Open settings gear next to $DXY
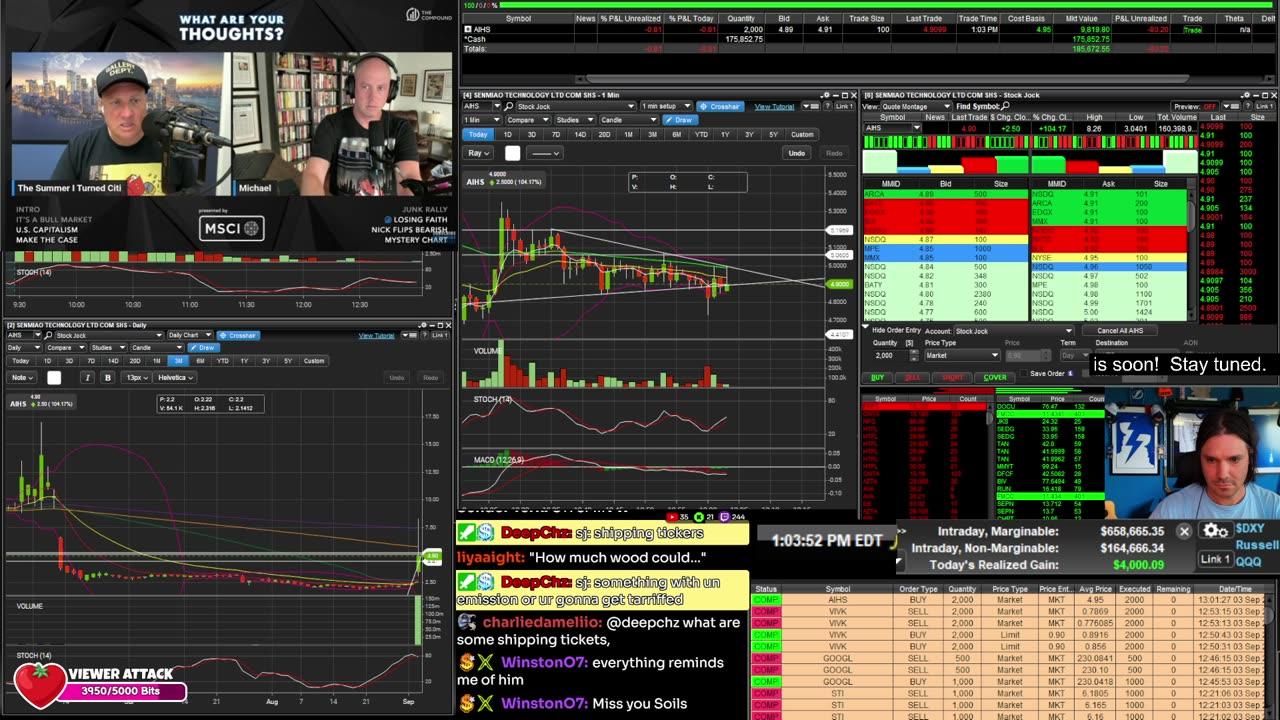Viewport: 1280px width, 720px height. click(x=1215, y=531)
